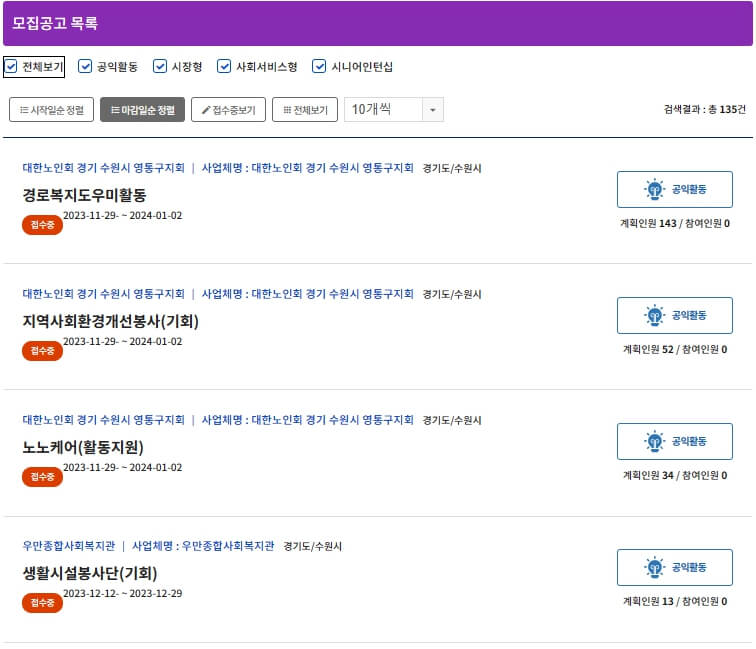
Task: Toggle the 사회서비스형 checkbox
Action: pyautogui.click(x=224, y=66)
